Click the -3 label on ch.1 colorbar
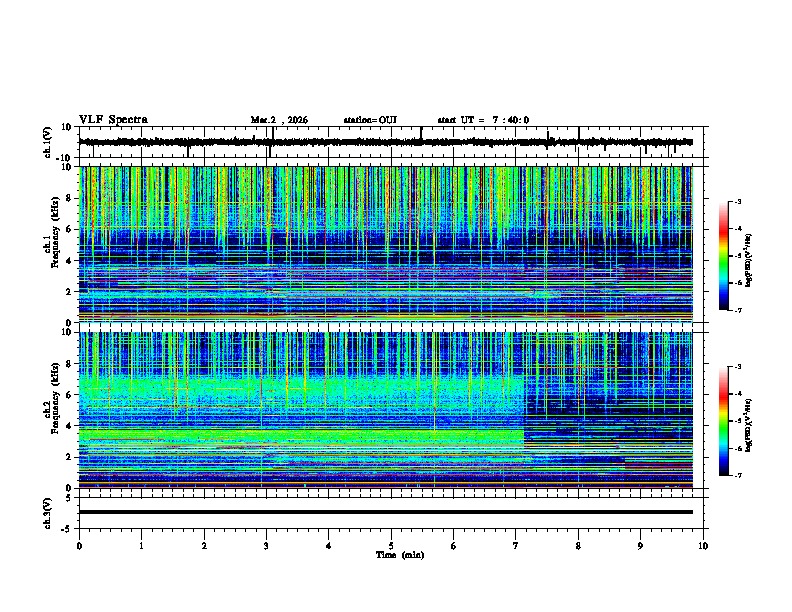The width and height of the screenshot is (792, 612). [x=737, y=201]
